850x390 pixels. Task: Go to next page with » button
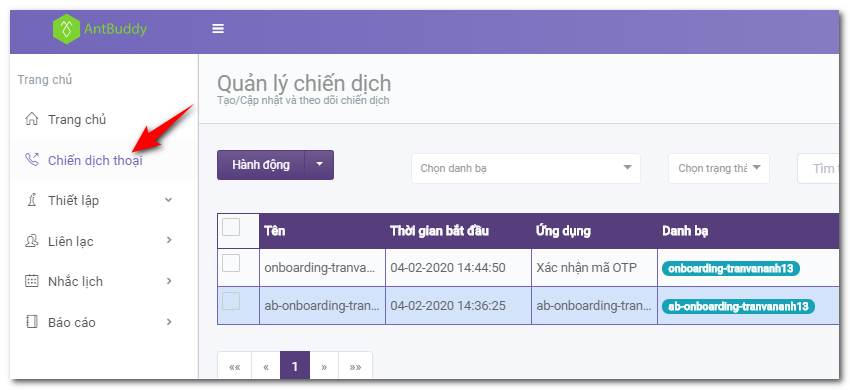coord(324,366)
